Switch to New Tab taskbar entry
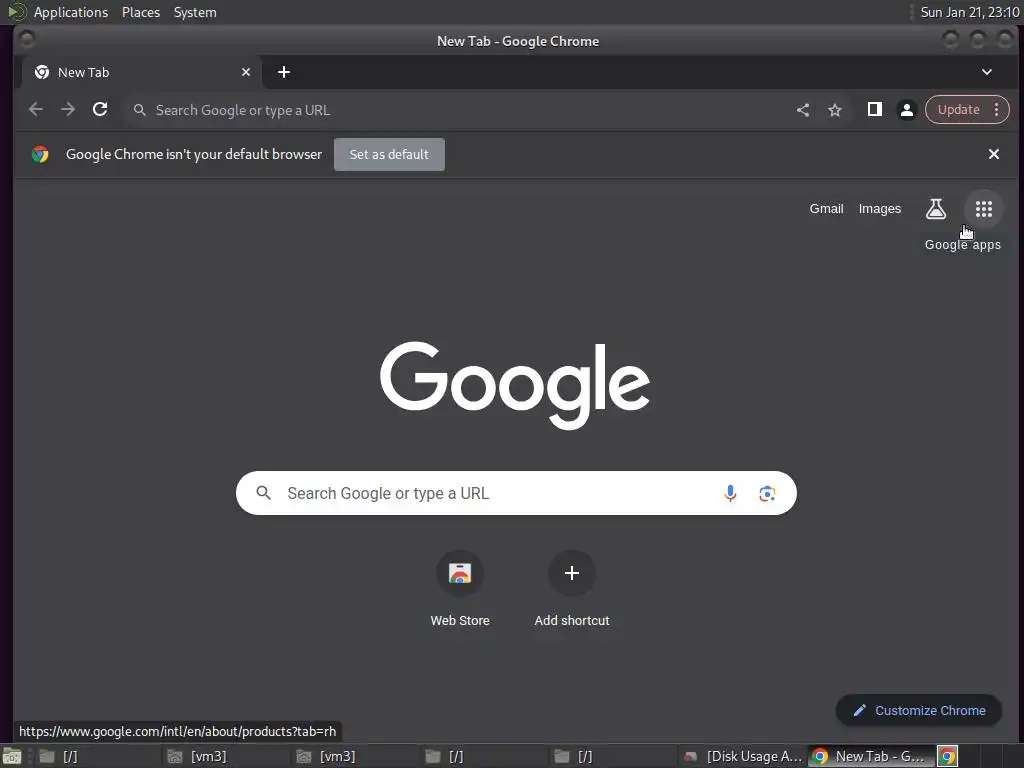The image size is (1024, 768). [870, 756]
